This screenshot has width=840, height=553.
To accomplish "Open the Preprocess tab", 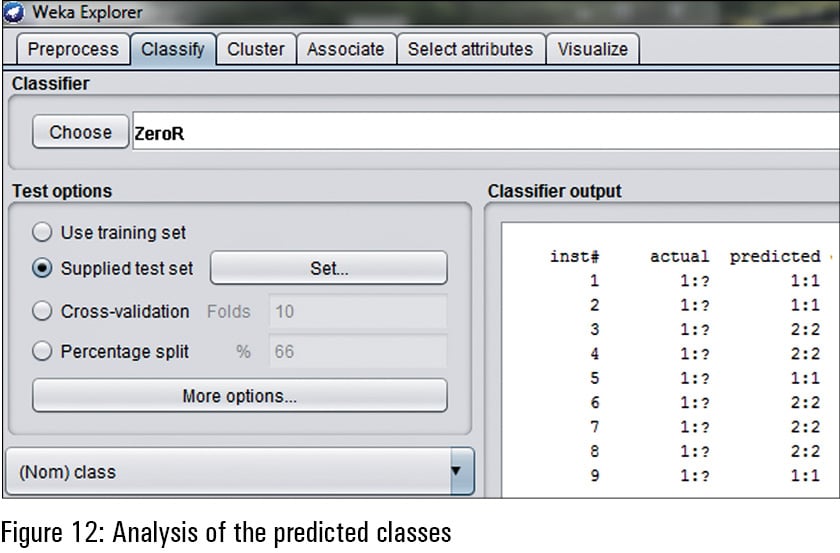I will point(72,49).
